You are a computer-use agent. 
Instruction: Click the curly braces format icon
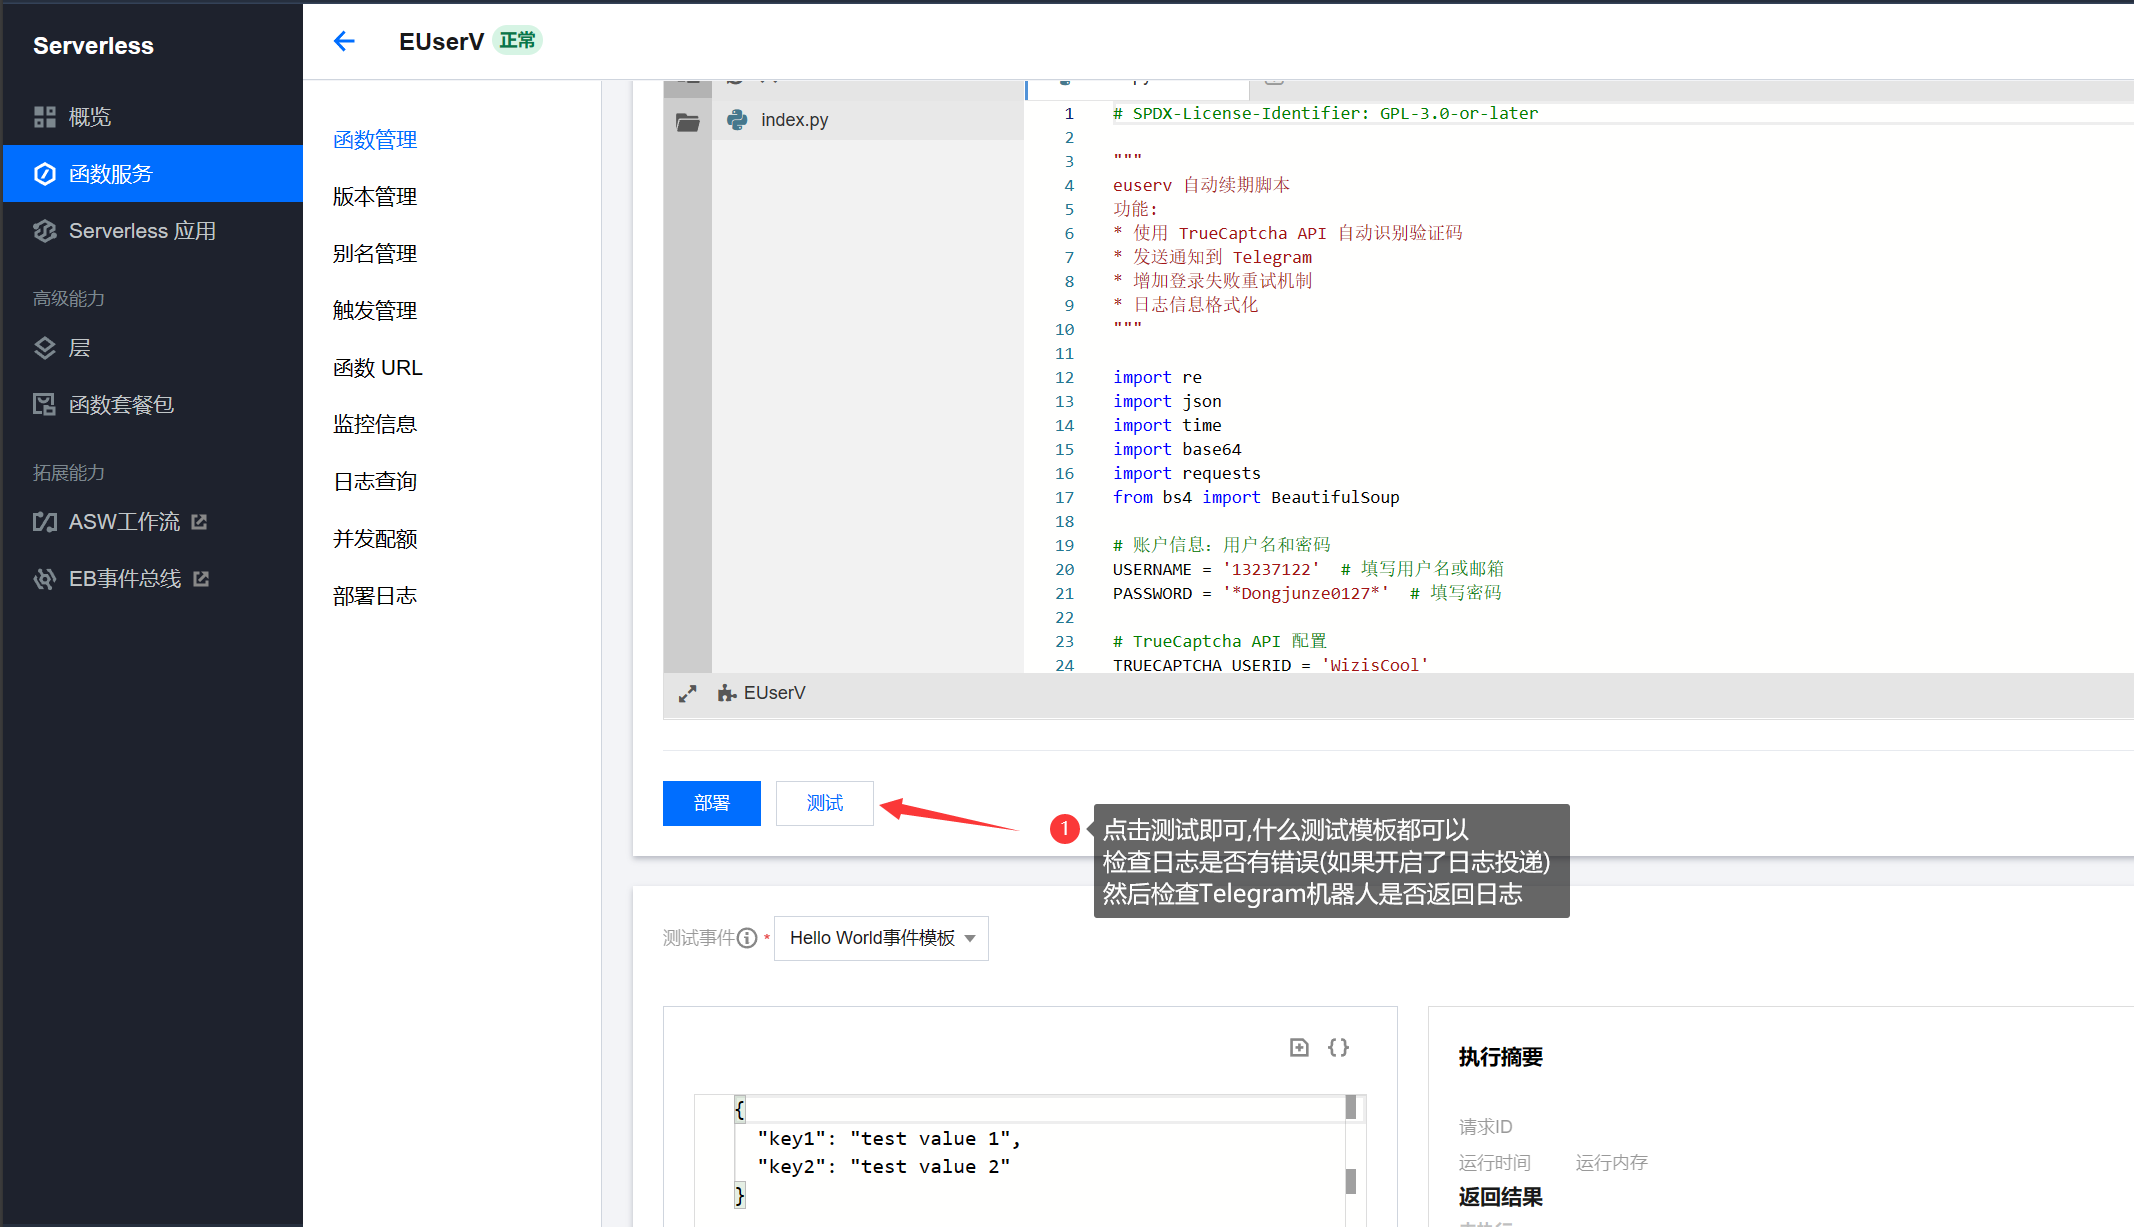tap(1338, 1047)
